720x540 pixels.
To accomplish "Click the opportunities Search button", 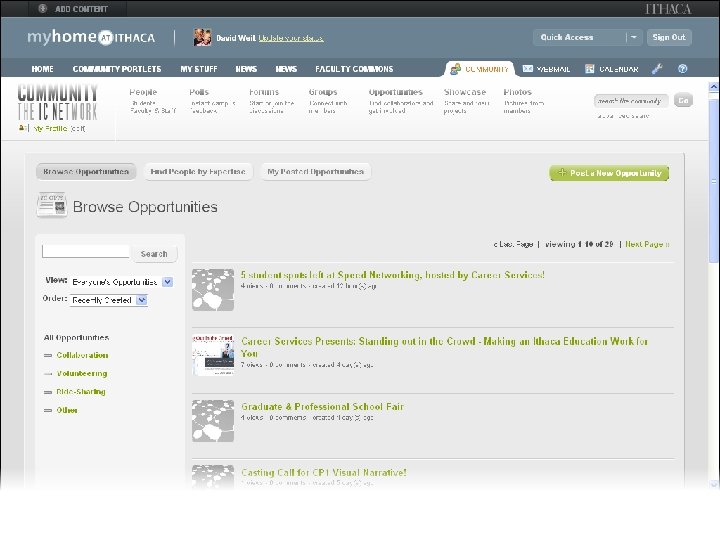I will tap(154, 254).
